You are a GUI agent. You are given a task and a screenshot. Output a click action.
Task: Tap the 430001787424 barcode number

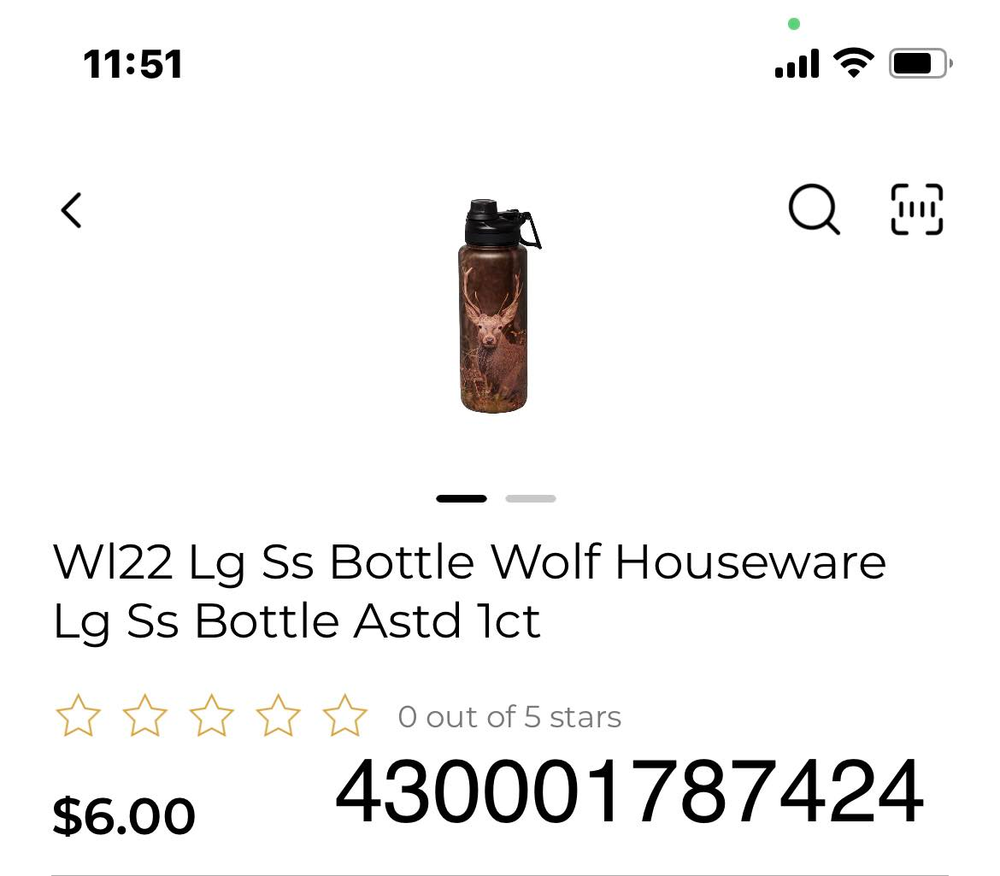coord(629,792)
